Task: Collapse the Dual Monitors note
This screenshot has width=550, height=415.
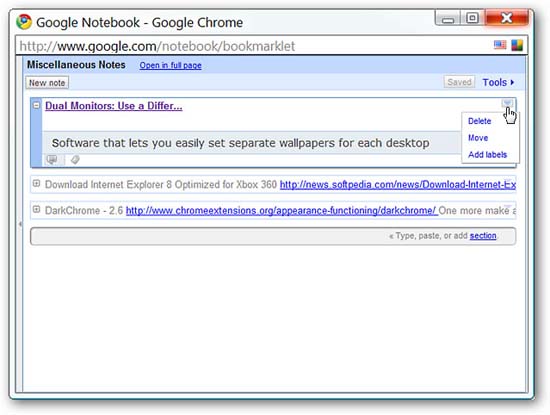Action: (36, 105)
